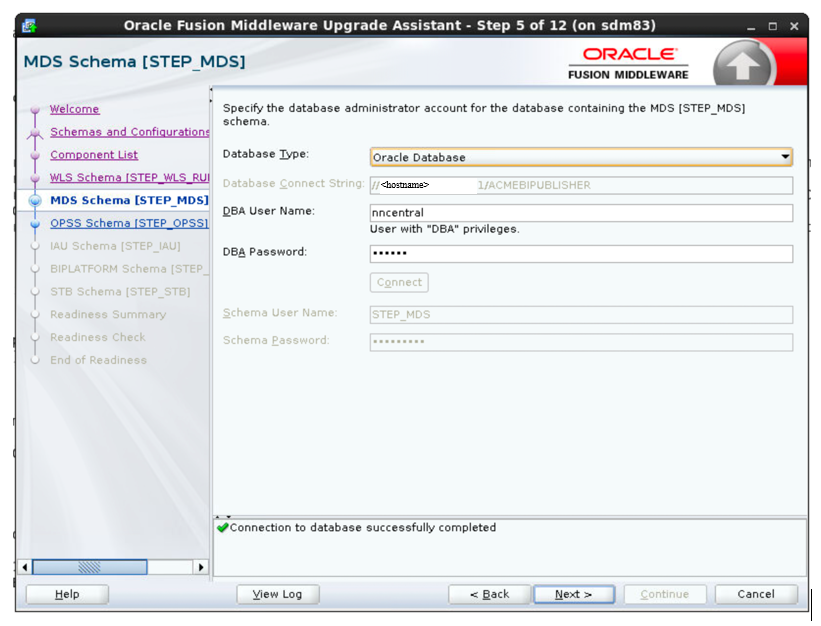Screen dimensions: 821x626
Task: Click the Schema Password field
Action: [x=581, y=342]
